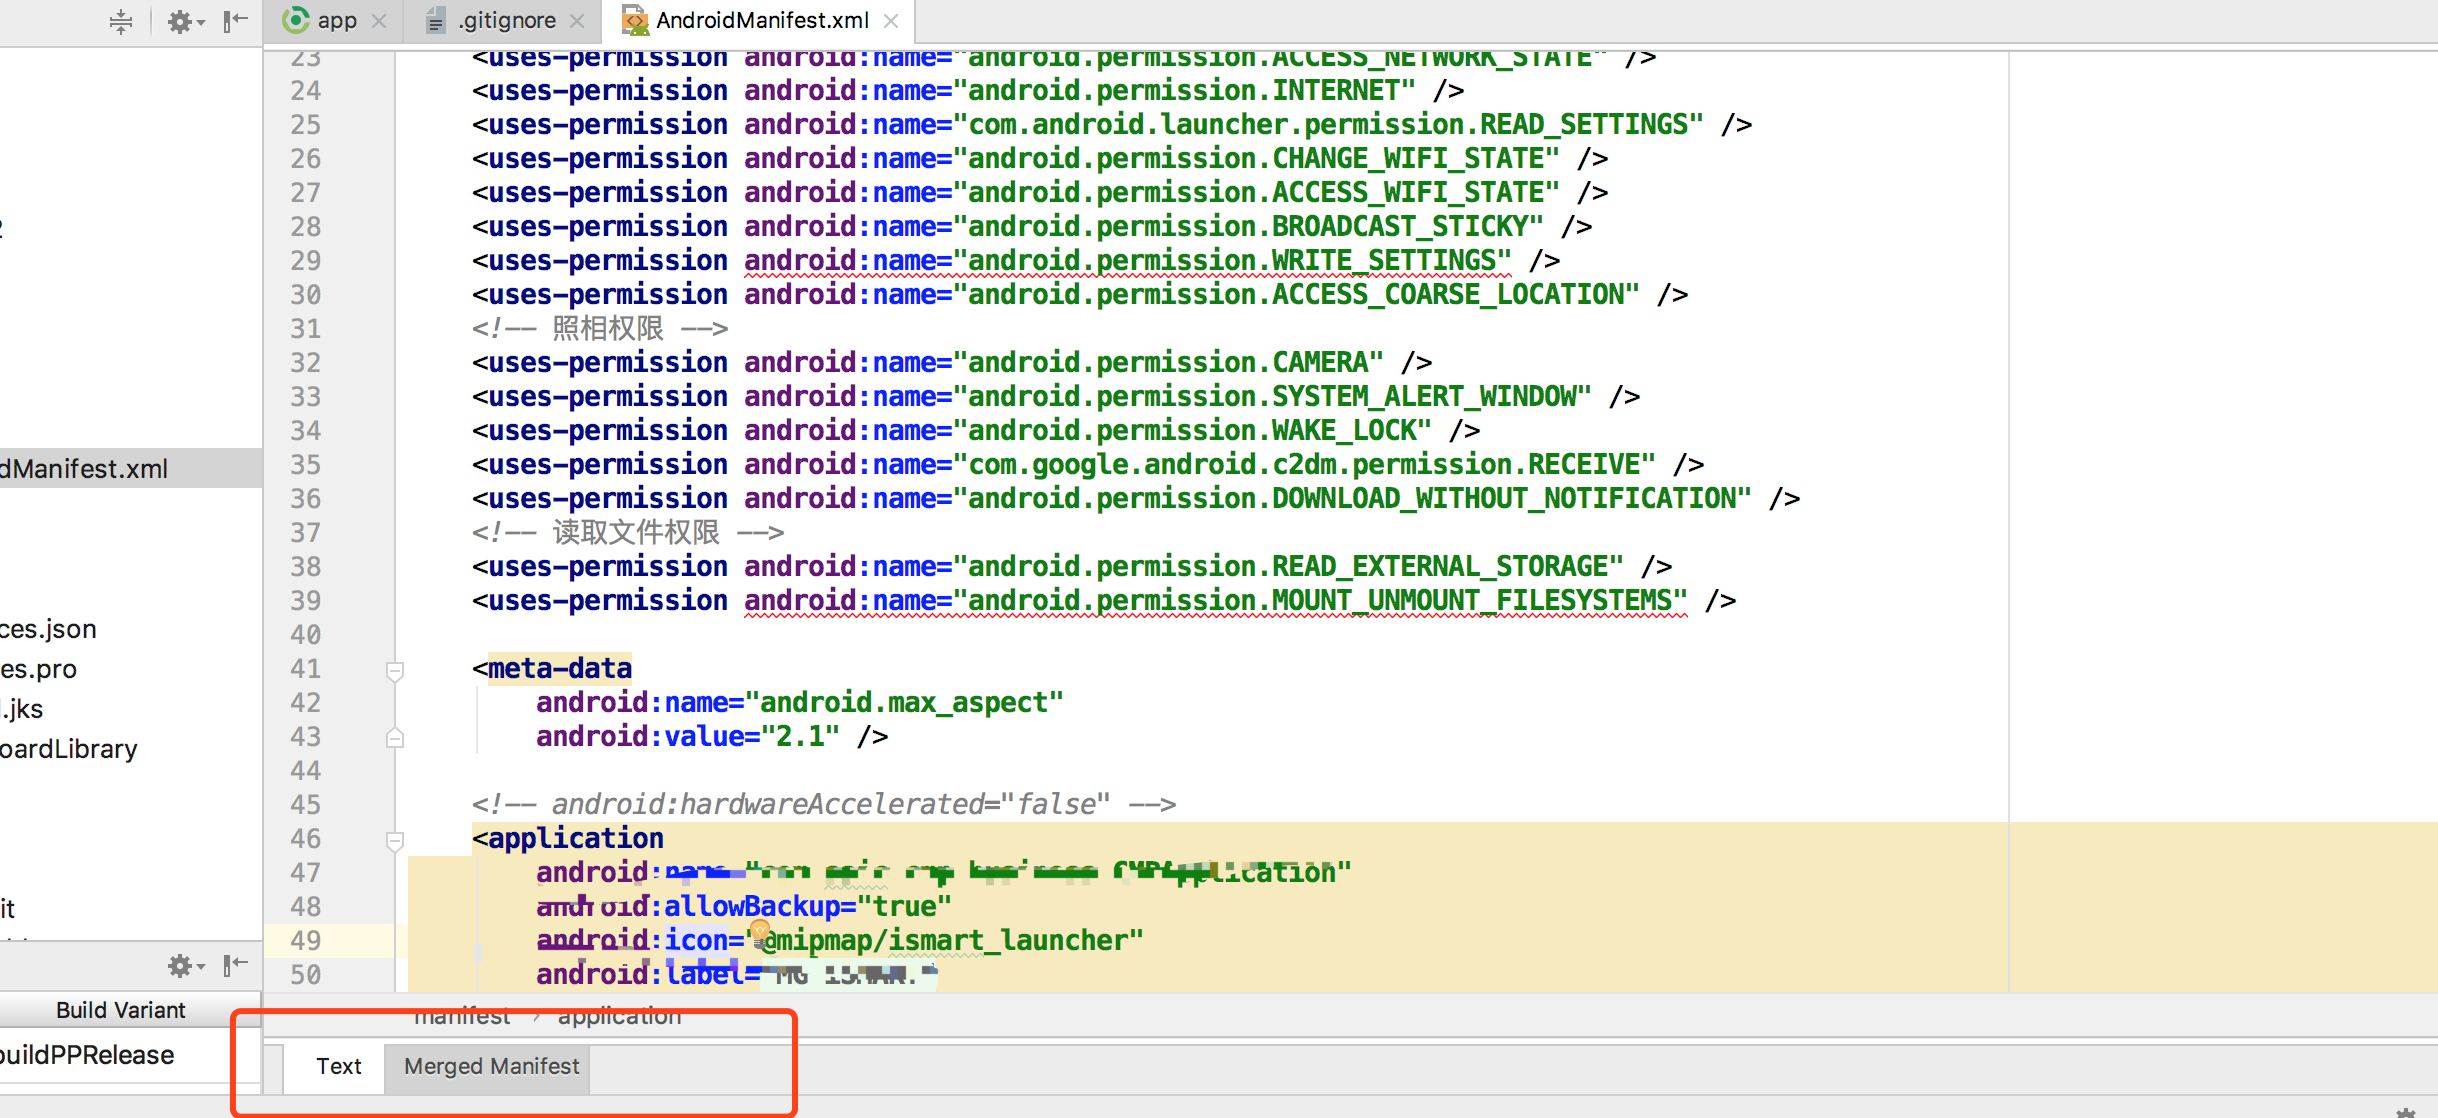The width and height of the screenshot is (2438, 1118).
Task: Click the application breadcrumb item
Action: click(x=619, y=1016)
